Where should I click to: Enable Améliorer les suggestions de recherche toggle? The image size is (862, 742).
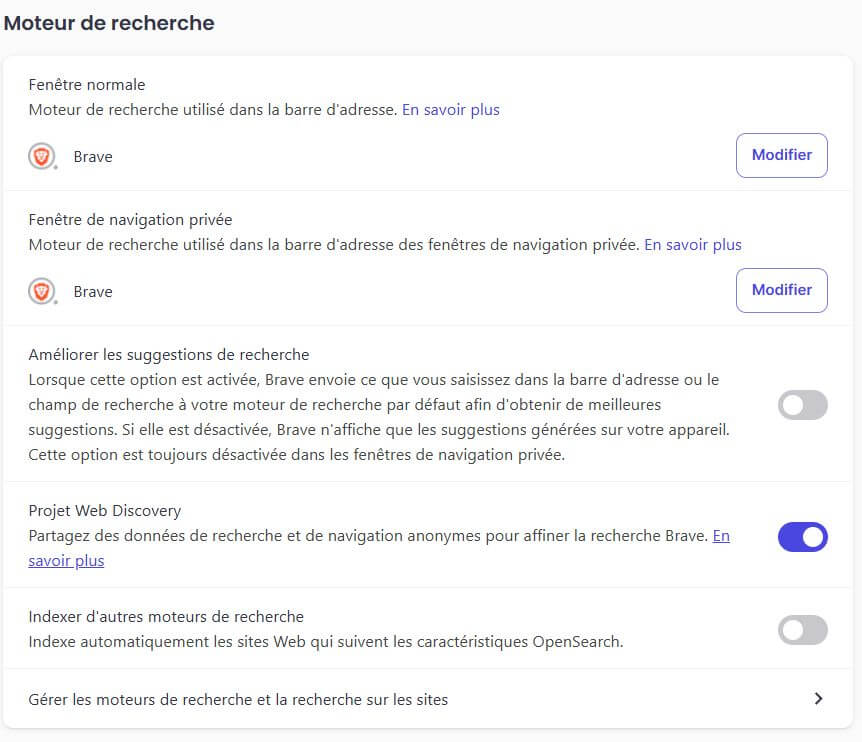pos(802,405)
